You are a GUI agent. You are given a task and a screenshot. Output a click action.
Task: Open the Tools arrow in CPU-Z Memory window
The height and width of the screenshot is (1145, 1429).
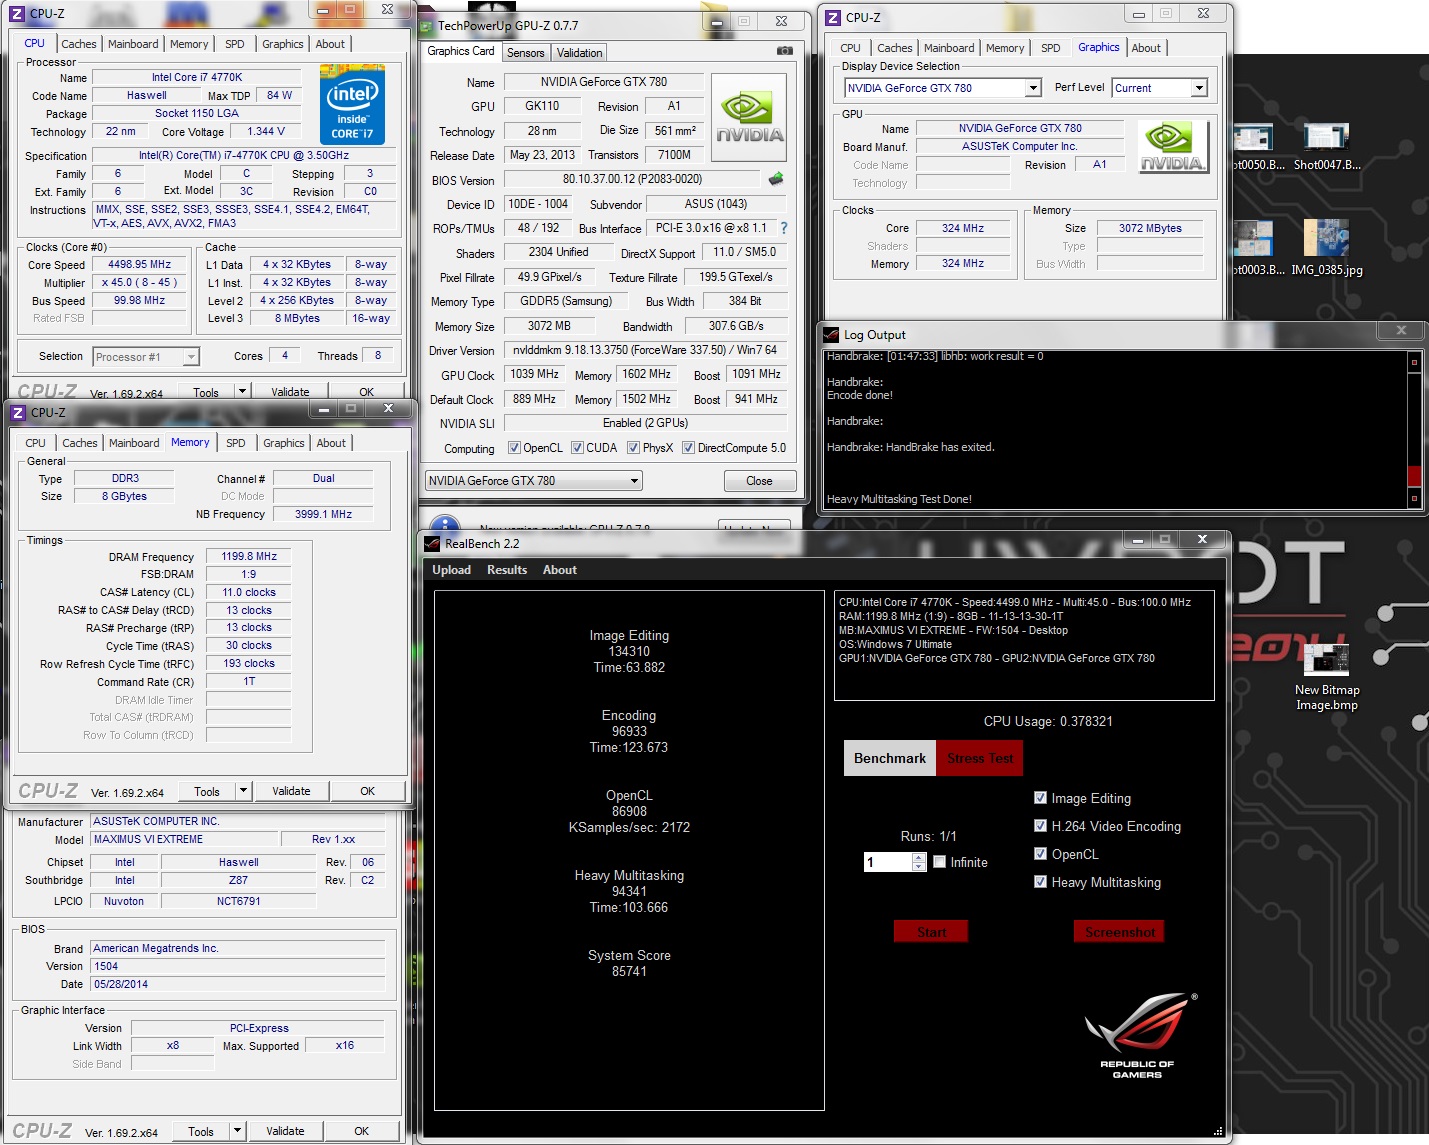pos(243,791)
